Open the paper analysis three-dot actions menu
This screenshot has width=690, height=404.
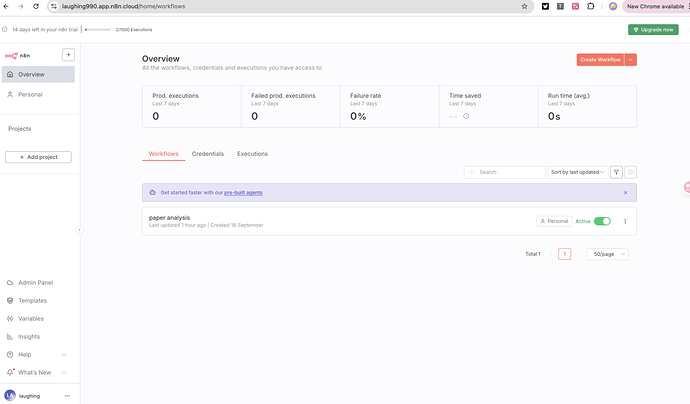(625, 221)
